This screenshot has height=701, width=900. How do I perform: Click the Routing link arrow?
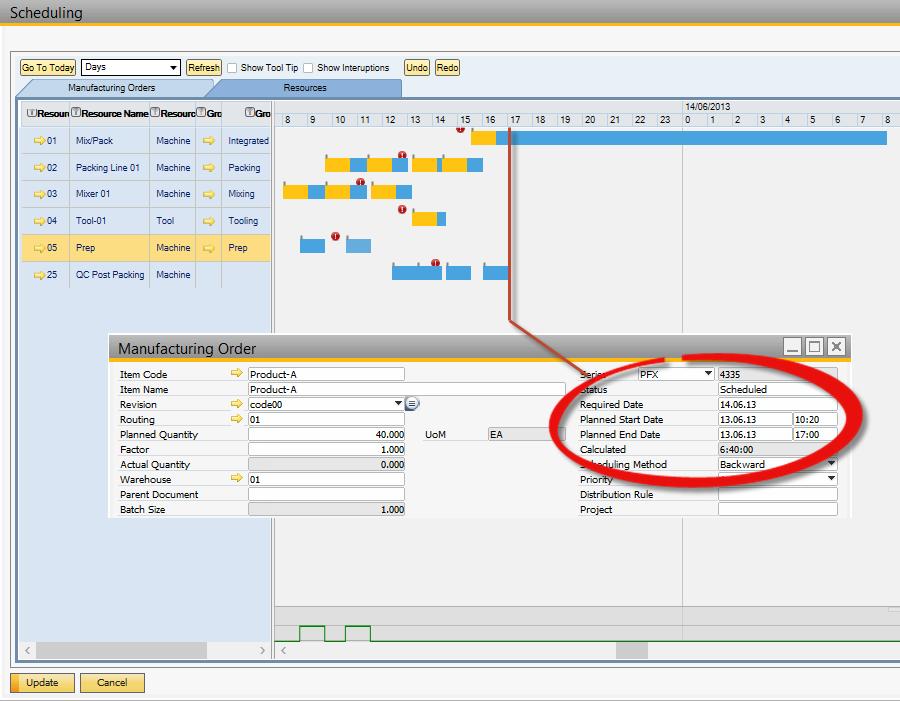point(237,419)
